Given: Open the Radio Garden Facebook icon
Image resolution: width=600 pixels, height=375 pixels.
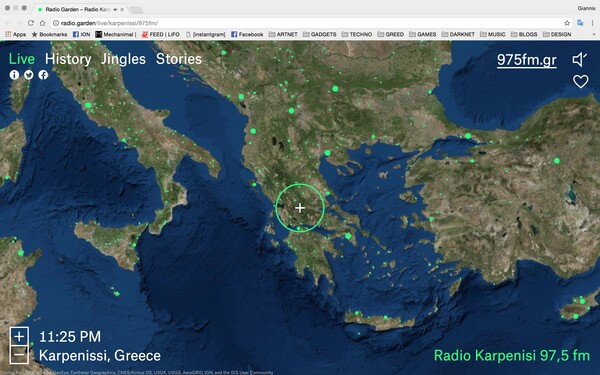Looking at the screenshot, I should 43,75.
